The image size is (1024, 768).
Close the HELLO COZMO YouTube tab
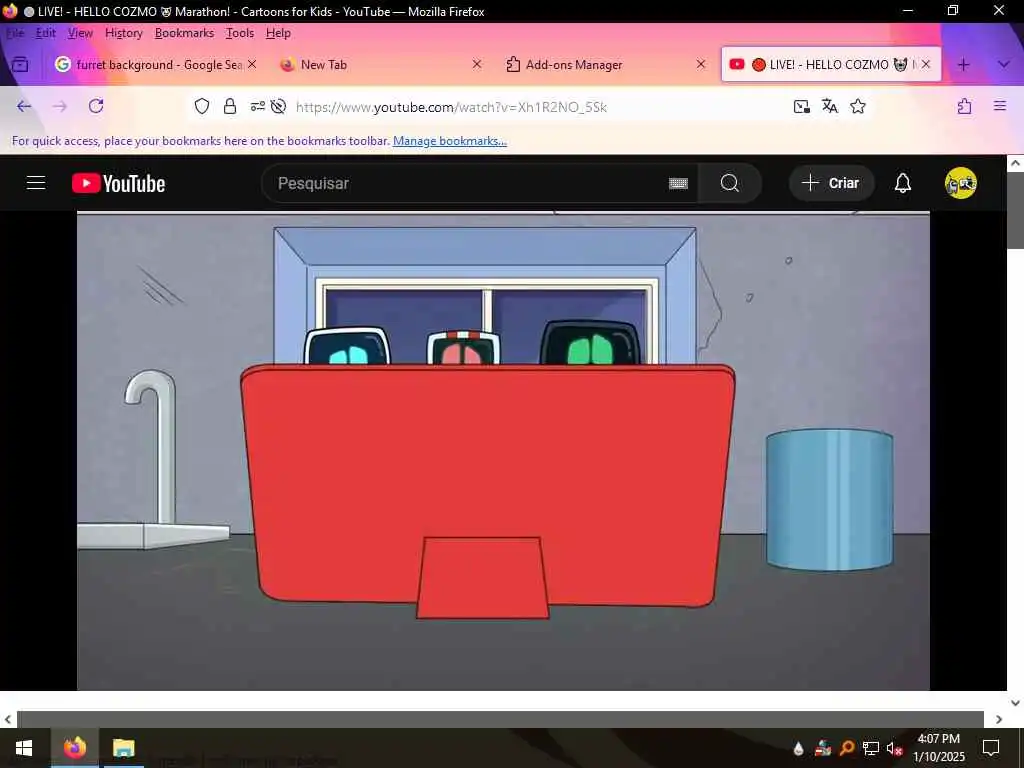click(925, 64)
